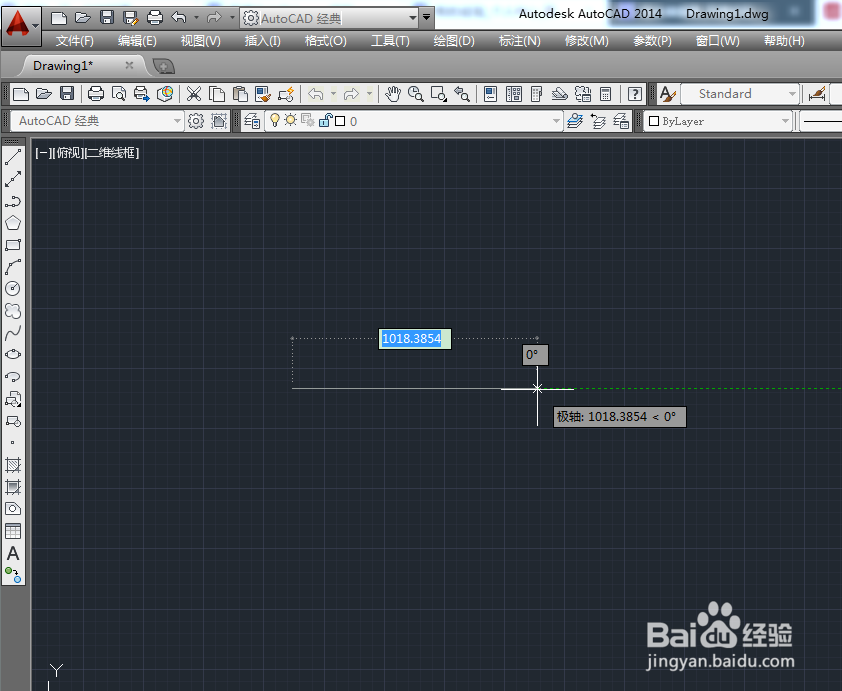
Task: Open the application menu dropdown arrow
Action: point(35,25)
